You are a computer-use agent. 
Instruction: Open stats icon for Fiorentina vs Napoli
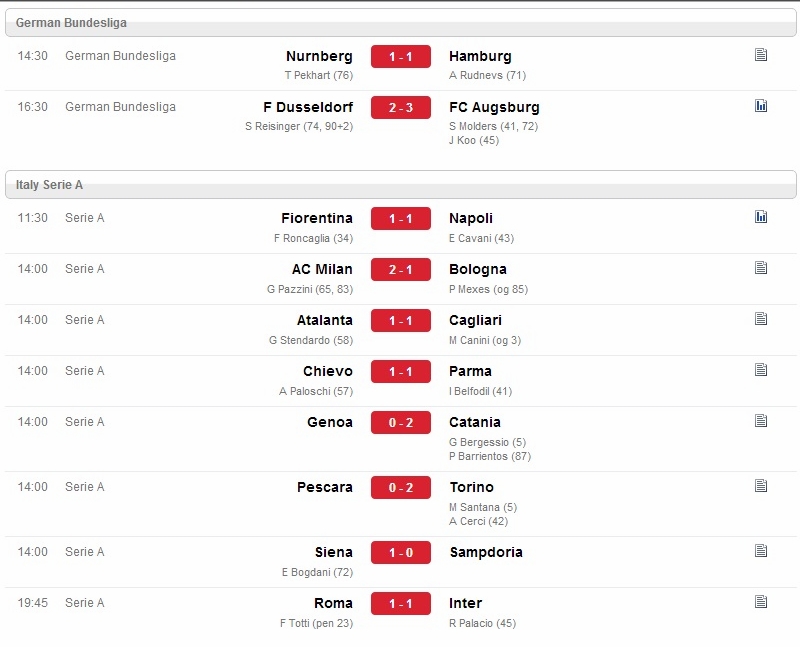click(761, 217)
